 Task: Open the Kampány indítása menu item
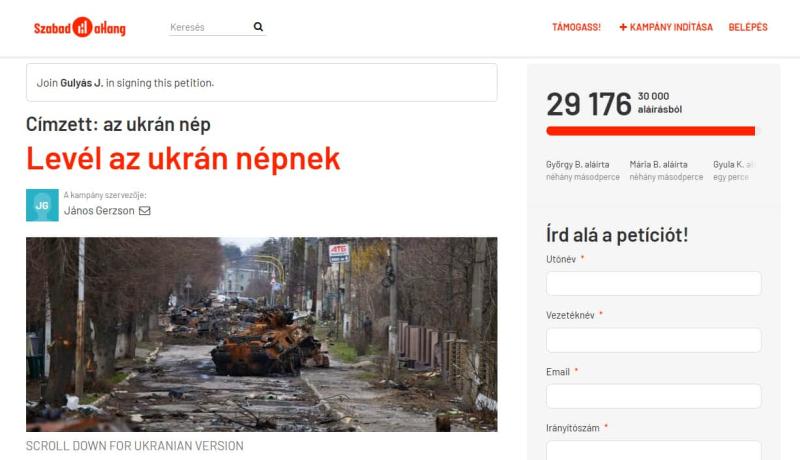click(x=666, y=27)
